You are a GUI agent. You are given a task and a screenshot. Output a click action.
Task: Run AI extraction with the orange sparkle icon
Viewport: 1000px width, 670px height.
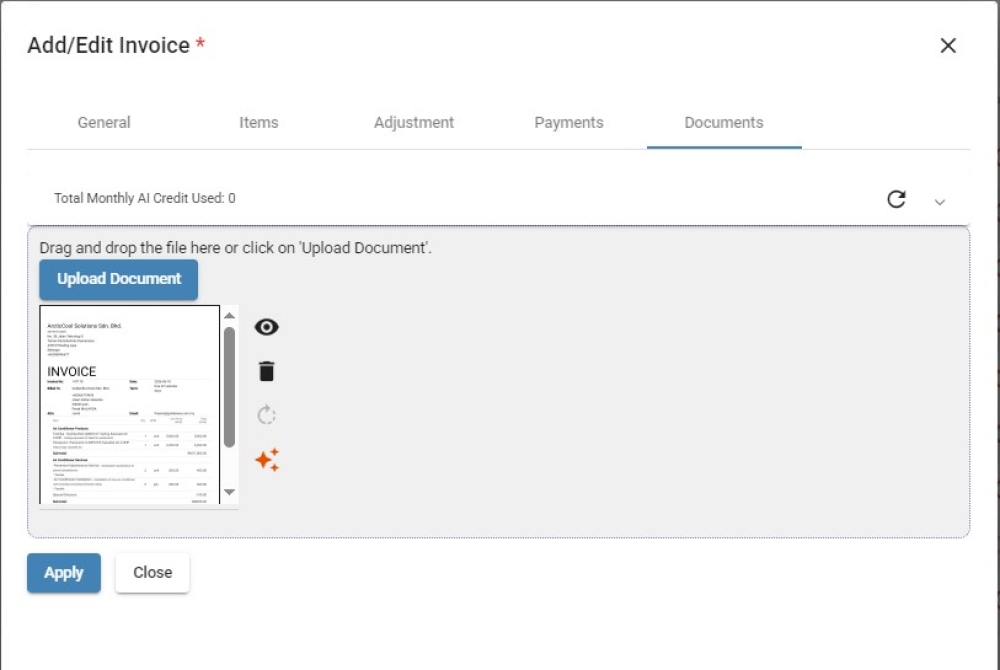tap(267, 460)
